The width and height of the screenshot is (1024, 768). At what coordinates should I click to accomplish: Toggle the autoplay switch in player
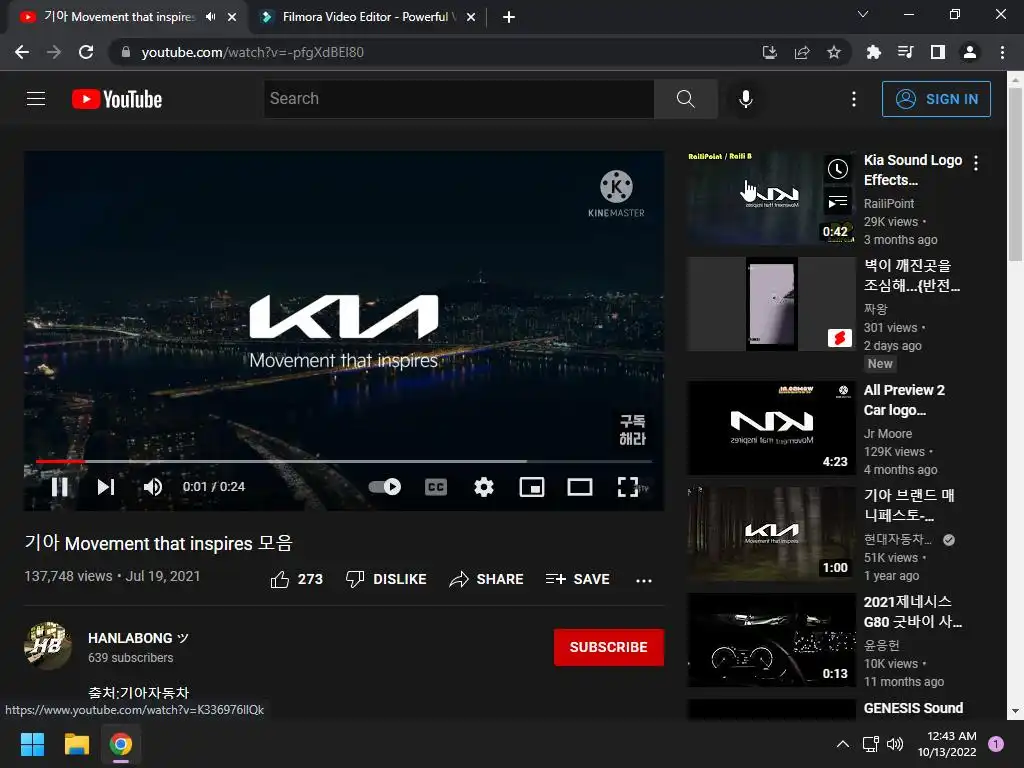coord(385,487)
